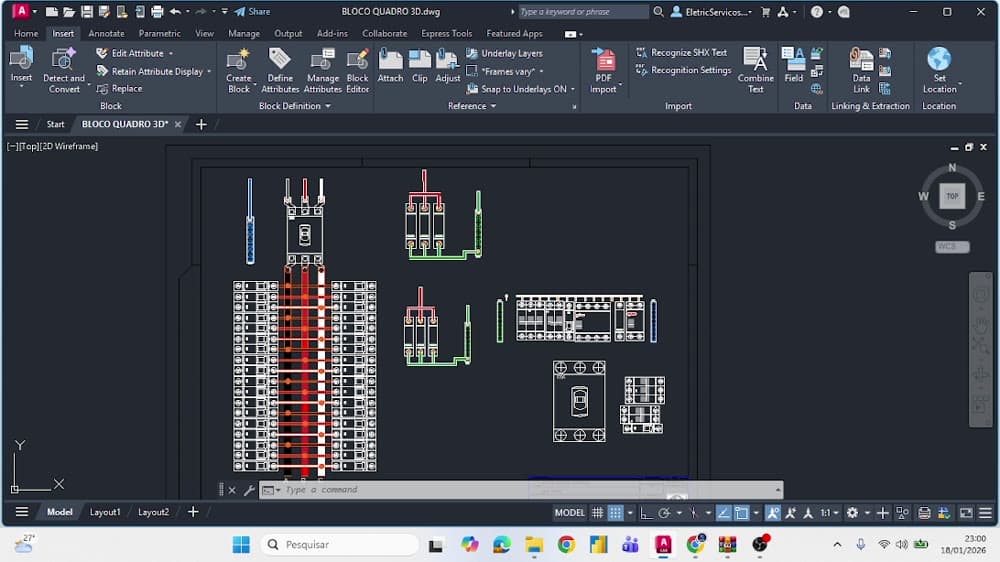The height and width of the screenshot is (562, 1000).
Task: Click the New drawing icon in toolbar
Action: coord(52,11)
